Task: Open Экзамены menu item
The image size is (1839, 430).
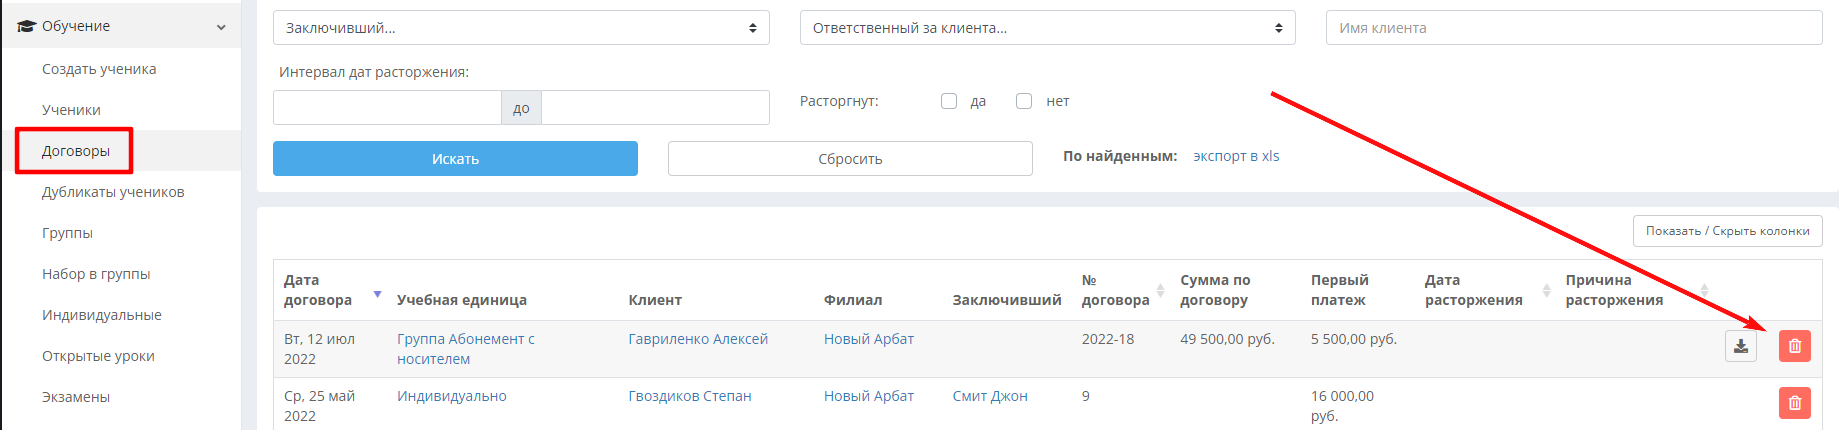Action: coord(76,397)
